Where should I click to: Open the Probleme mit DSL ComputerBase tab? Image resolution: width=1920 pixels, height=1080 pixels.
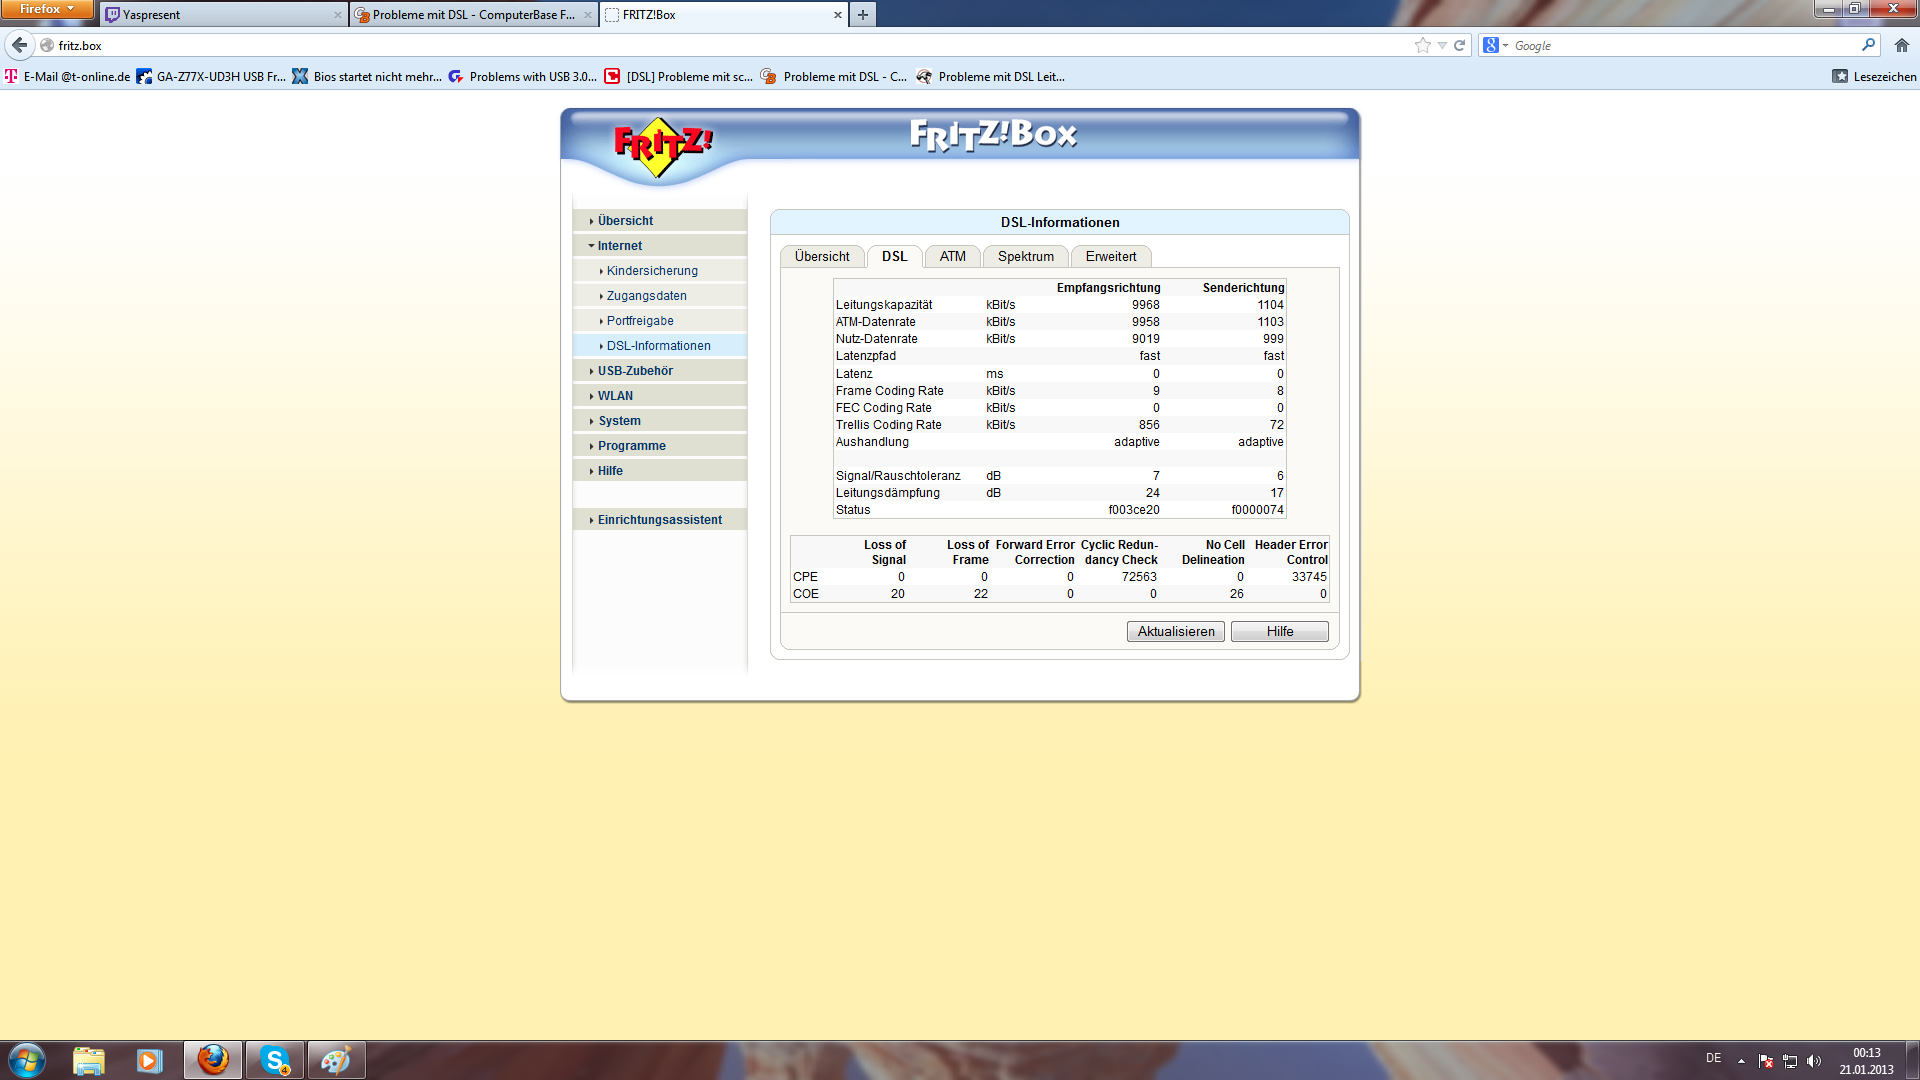coord(470,15)
